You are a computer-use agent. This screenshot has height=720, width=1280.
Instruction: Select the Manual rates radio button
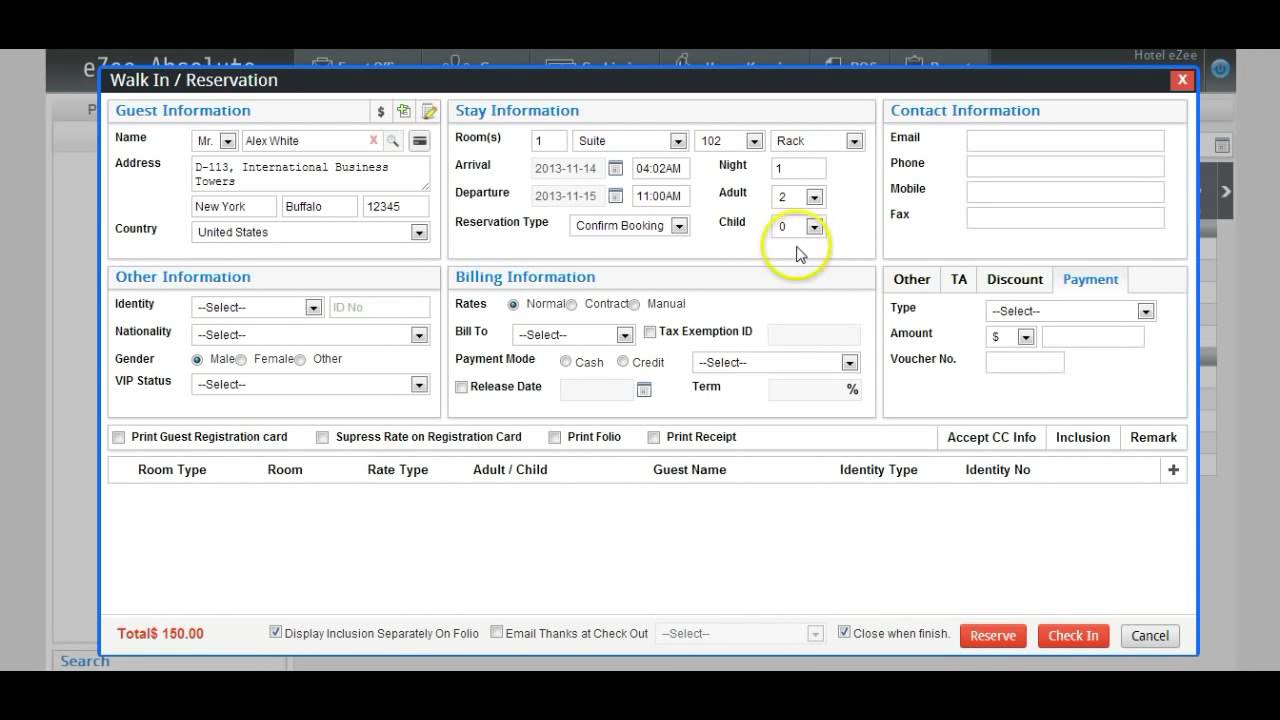click(634, 305)
